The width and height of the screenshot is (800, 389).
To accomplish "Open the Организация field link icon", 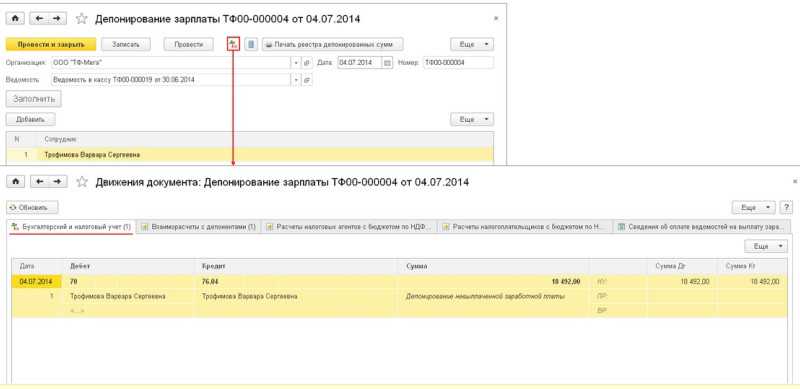I will click(x=307, y=63).
